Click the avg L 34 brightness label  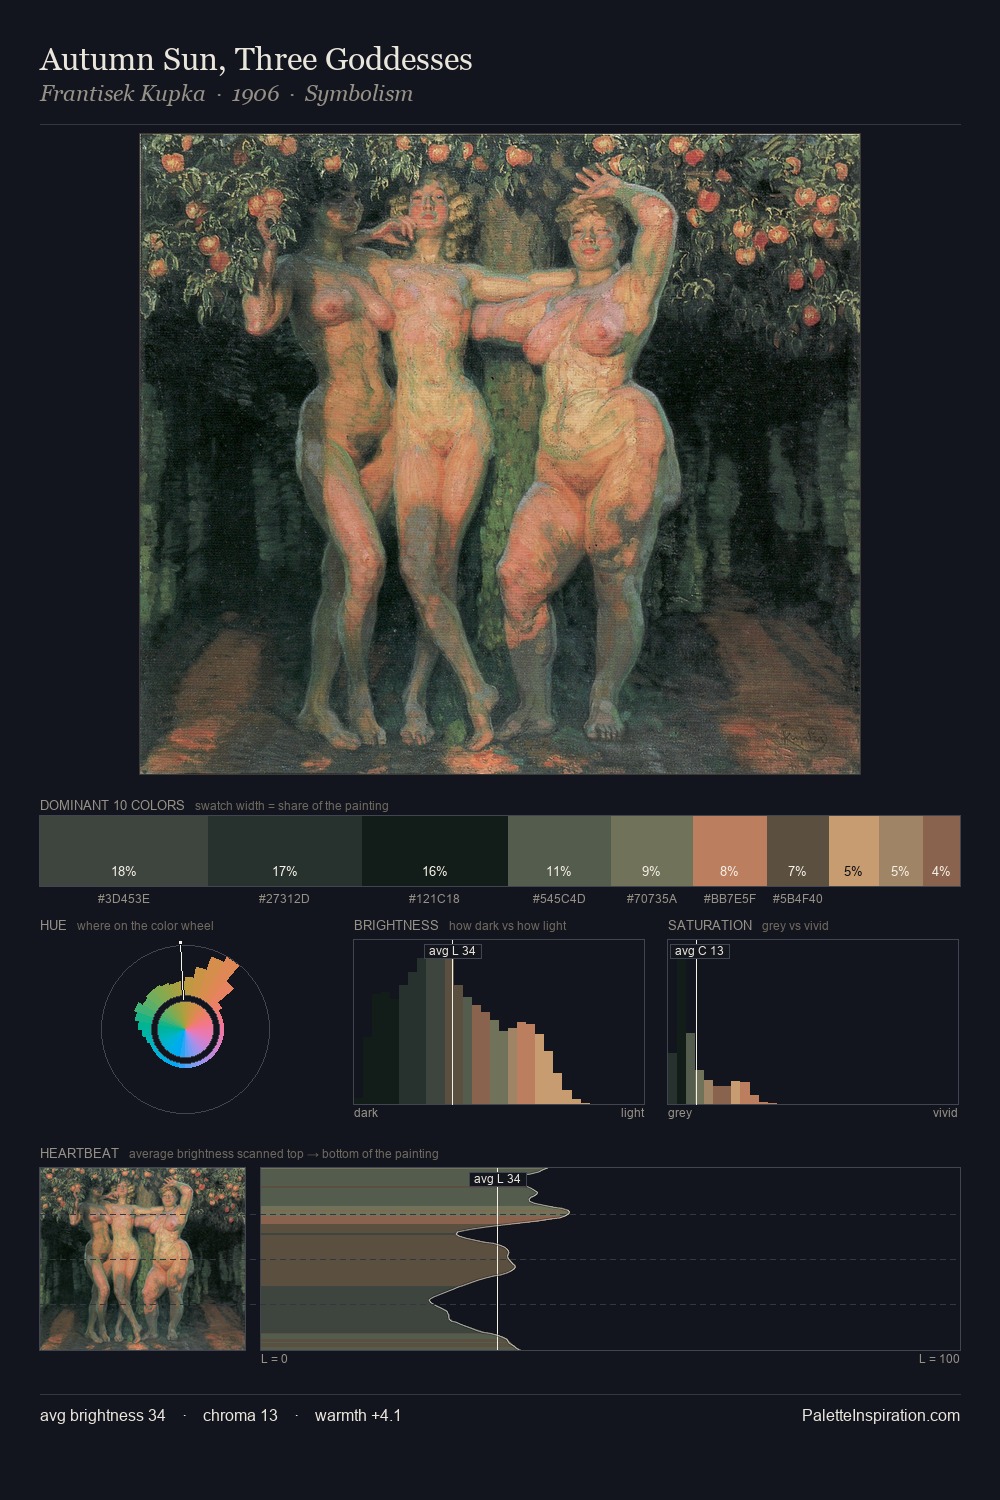click(452, 951)
